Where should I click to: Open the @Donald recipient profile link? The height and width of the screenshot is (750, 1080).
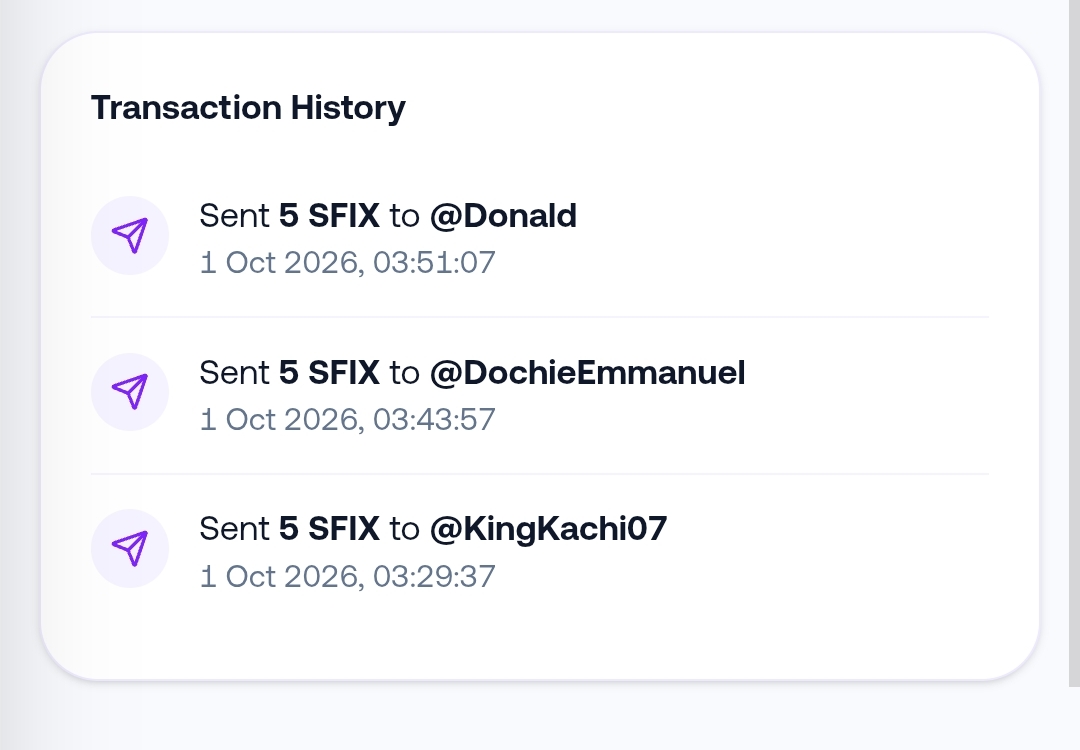click(503, 216)
